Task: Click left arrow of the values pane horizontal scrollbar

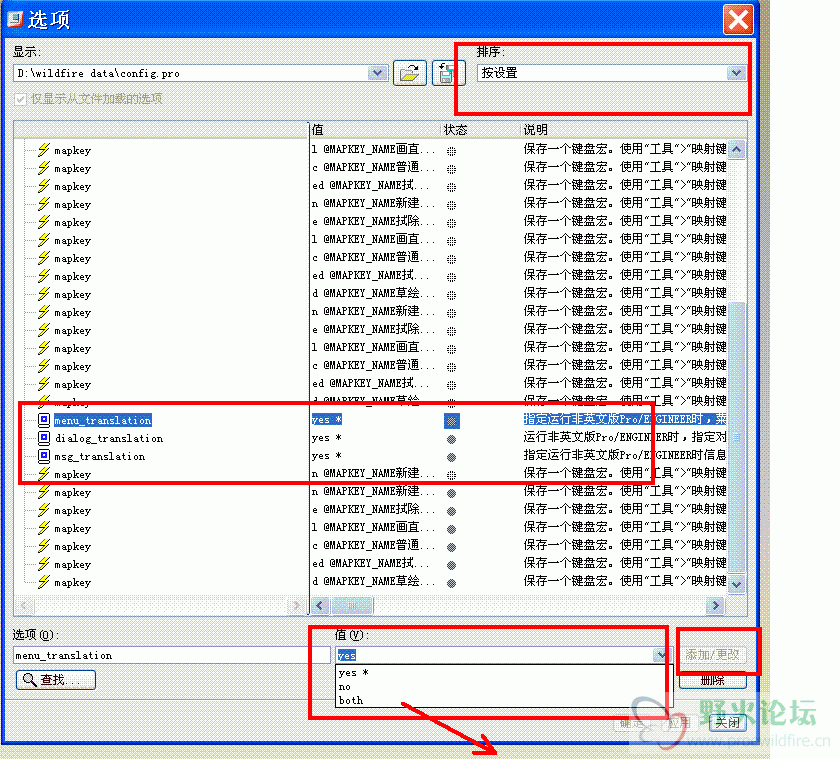Action: [x=320, y=606]
